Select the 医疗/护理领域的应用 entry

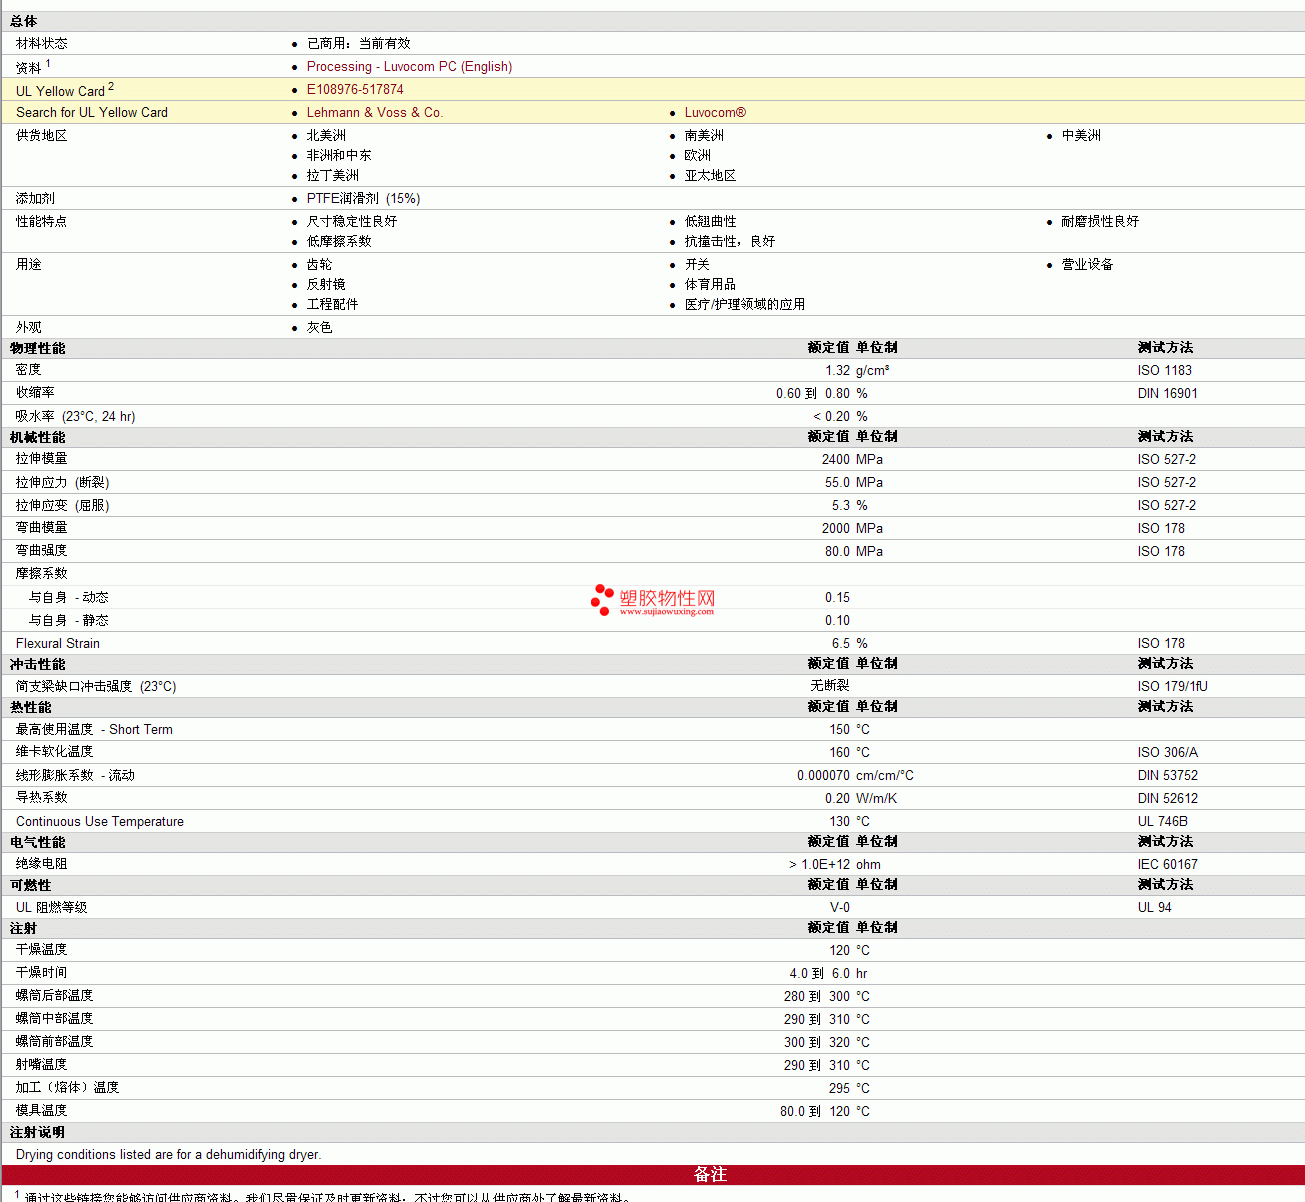(x=745, y=304)
